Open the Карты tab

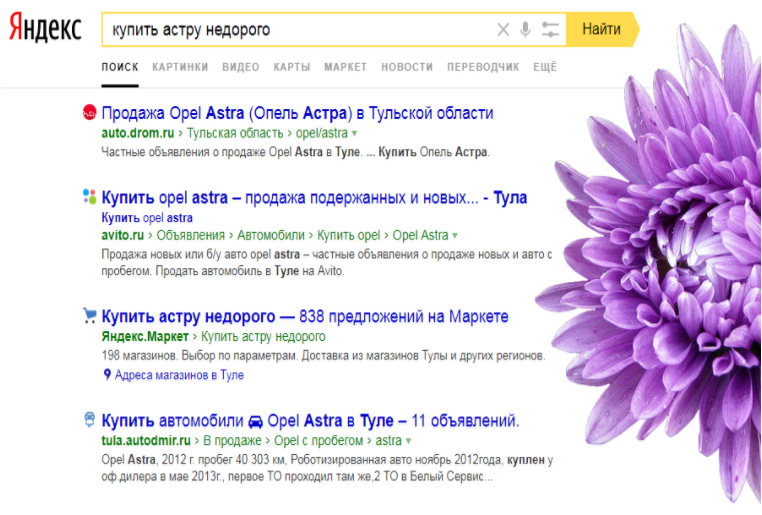(x=292, y=67)
